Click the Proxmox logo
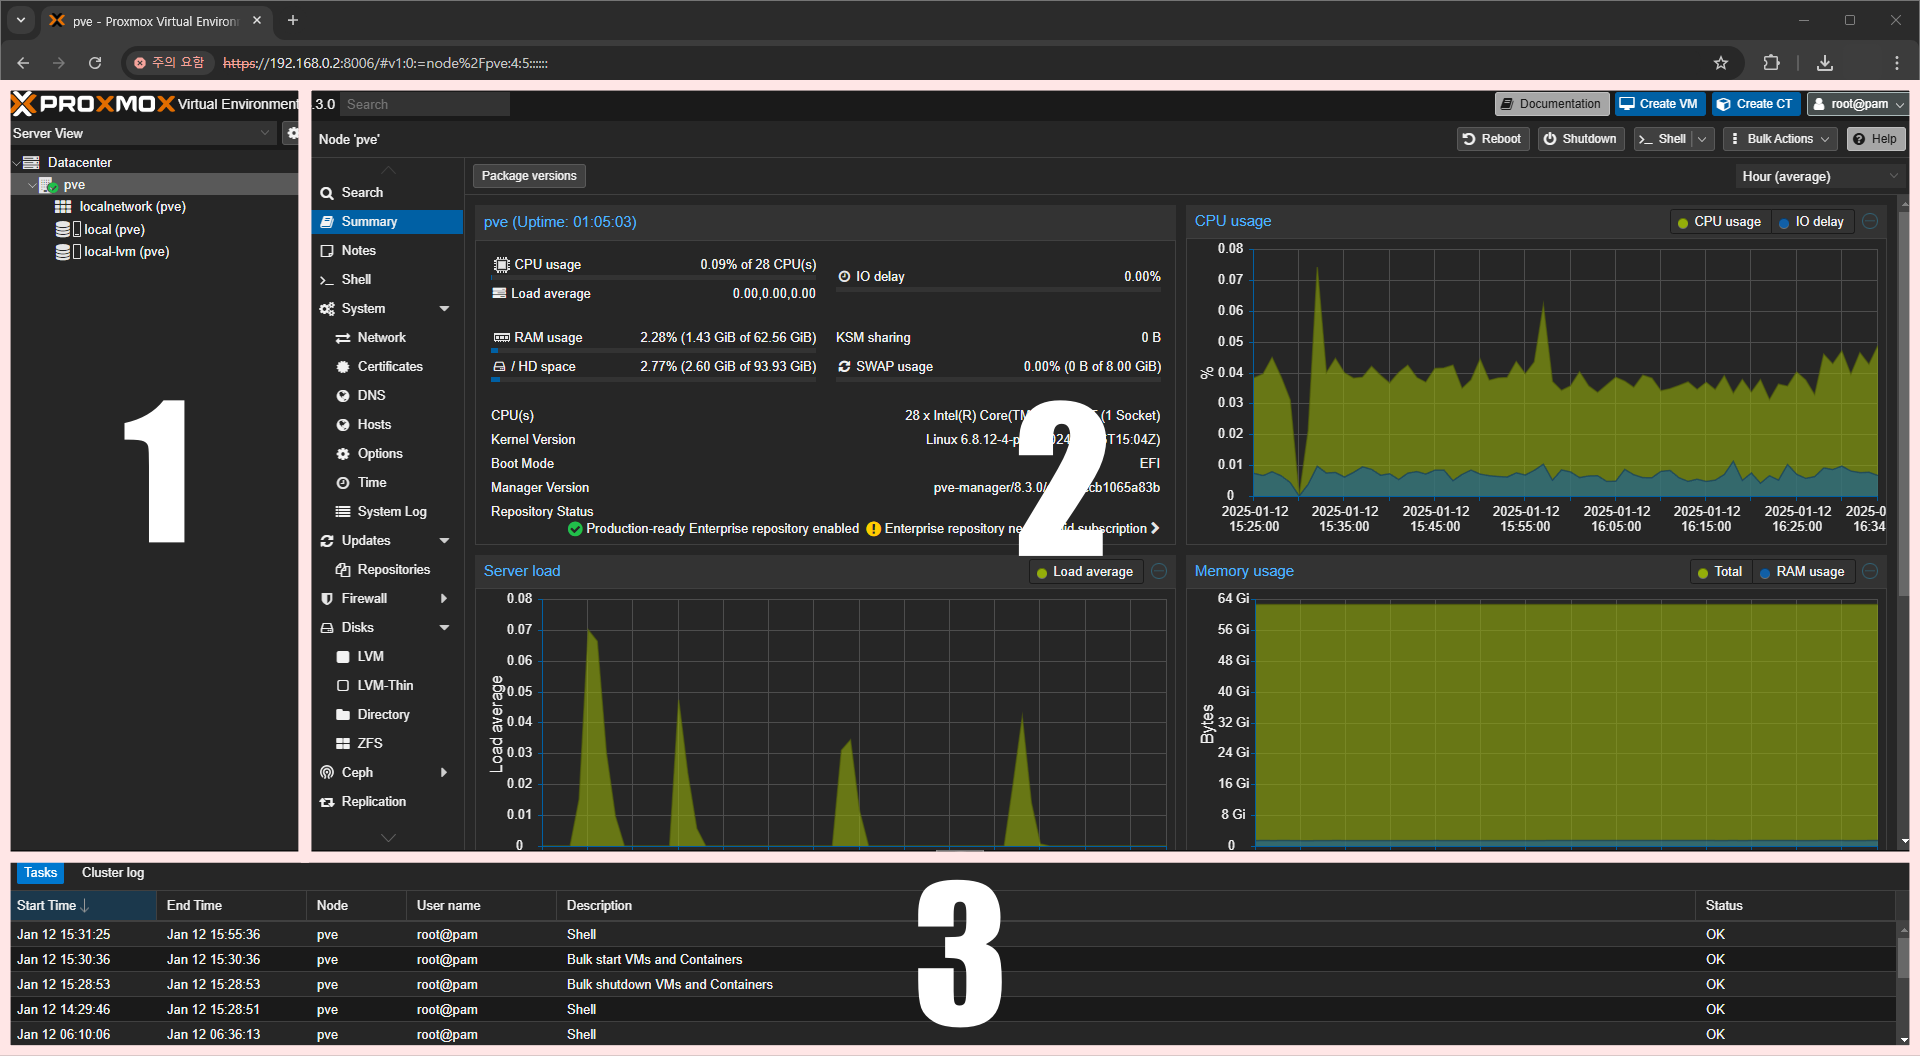The height and width of the screenshot is (1056, 1920). [93, 103]
